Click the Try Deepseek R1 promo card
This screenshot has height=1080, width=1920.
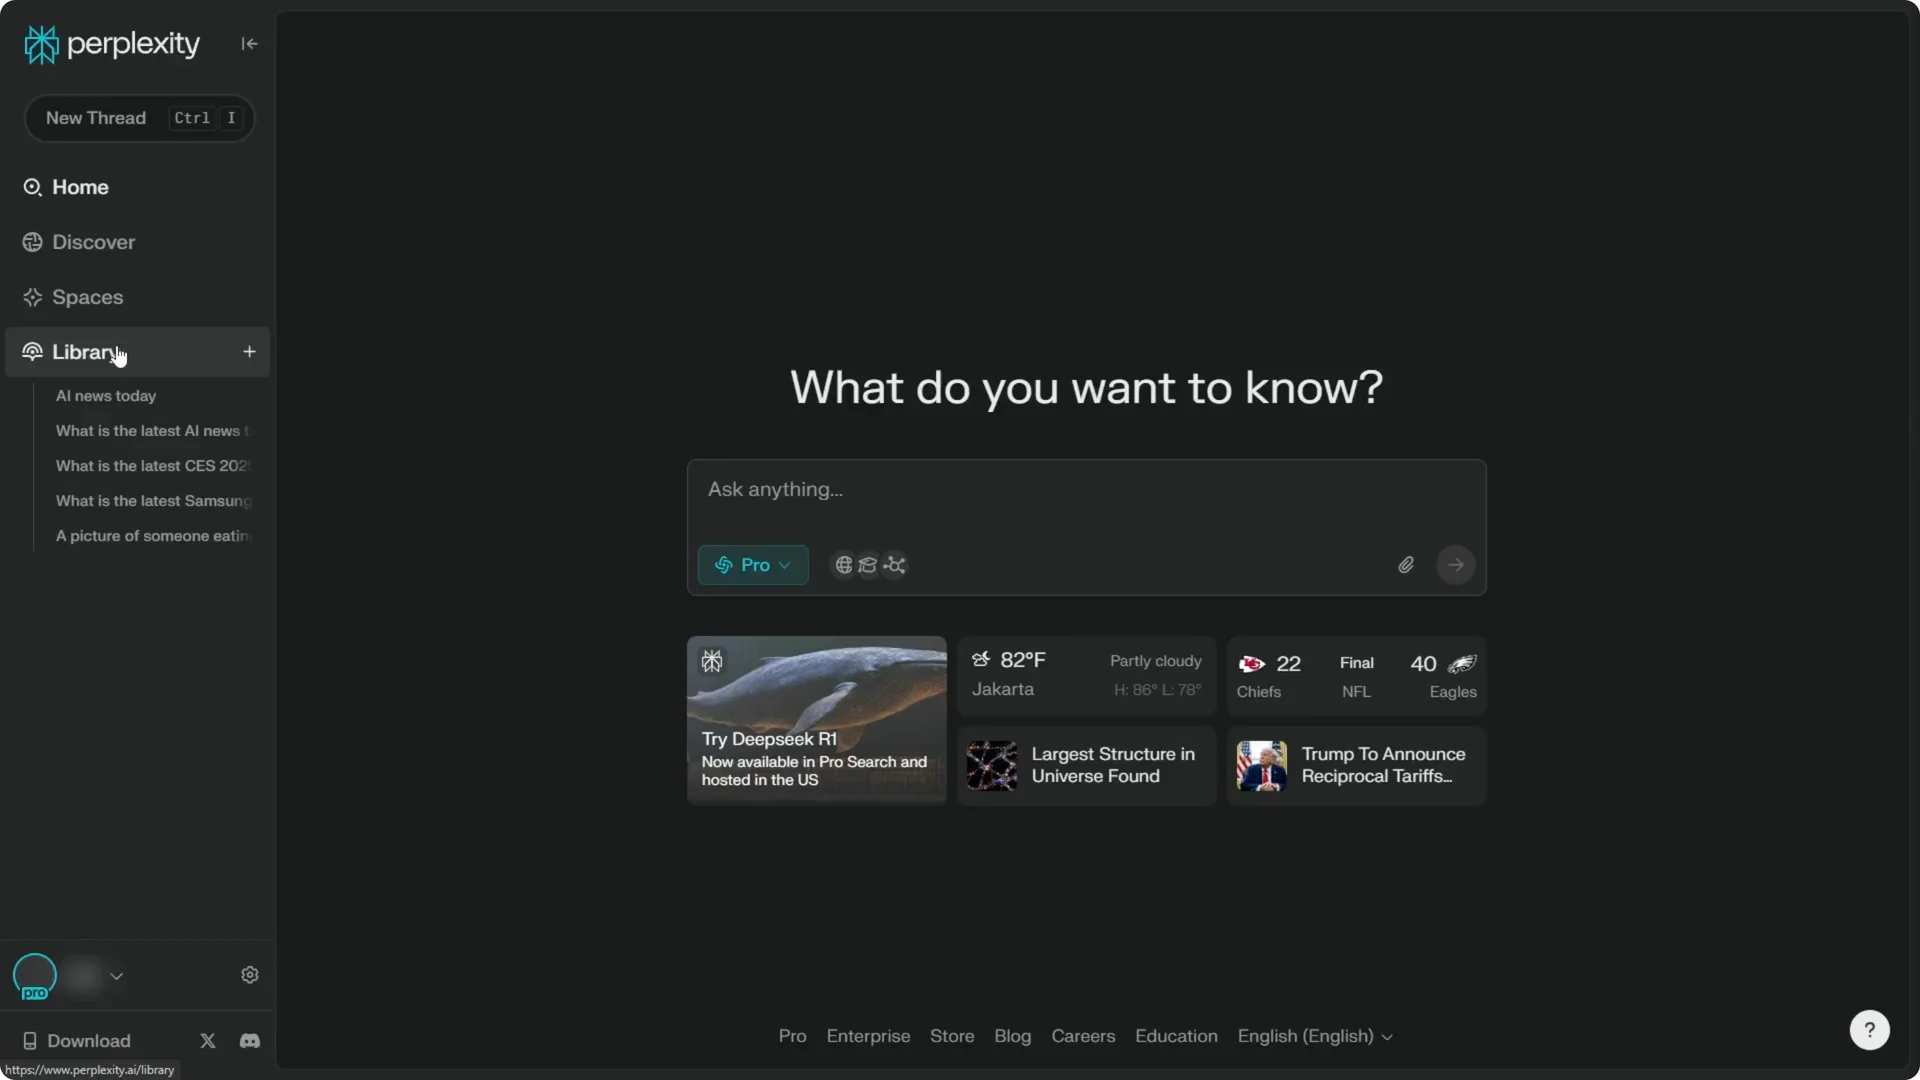(x=815, y=718)
